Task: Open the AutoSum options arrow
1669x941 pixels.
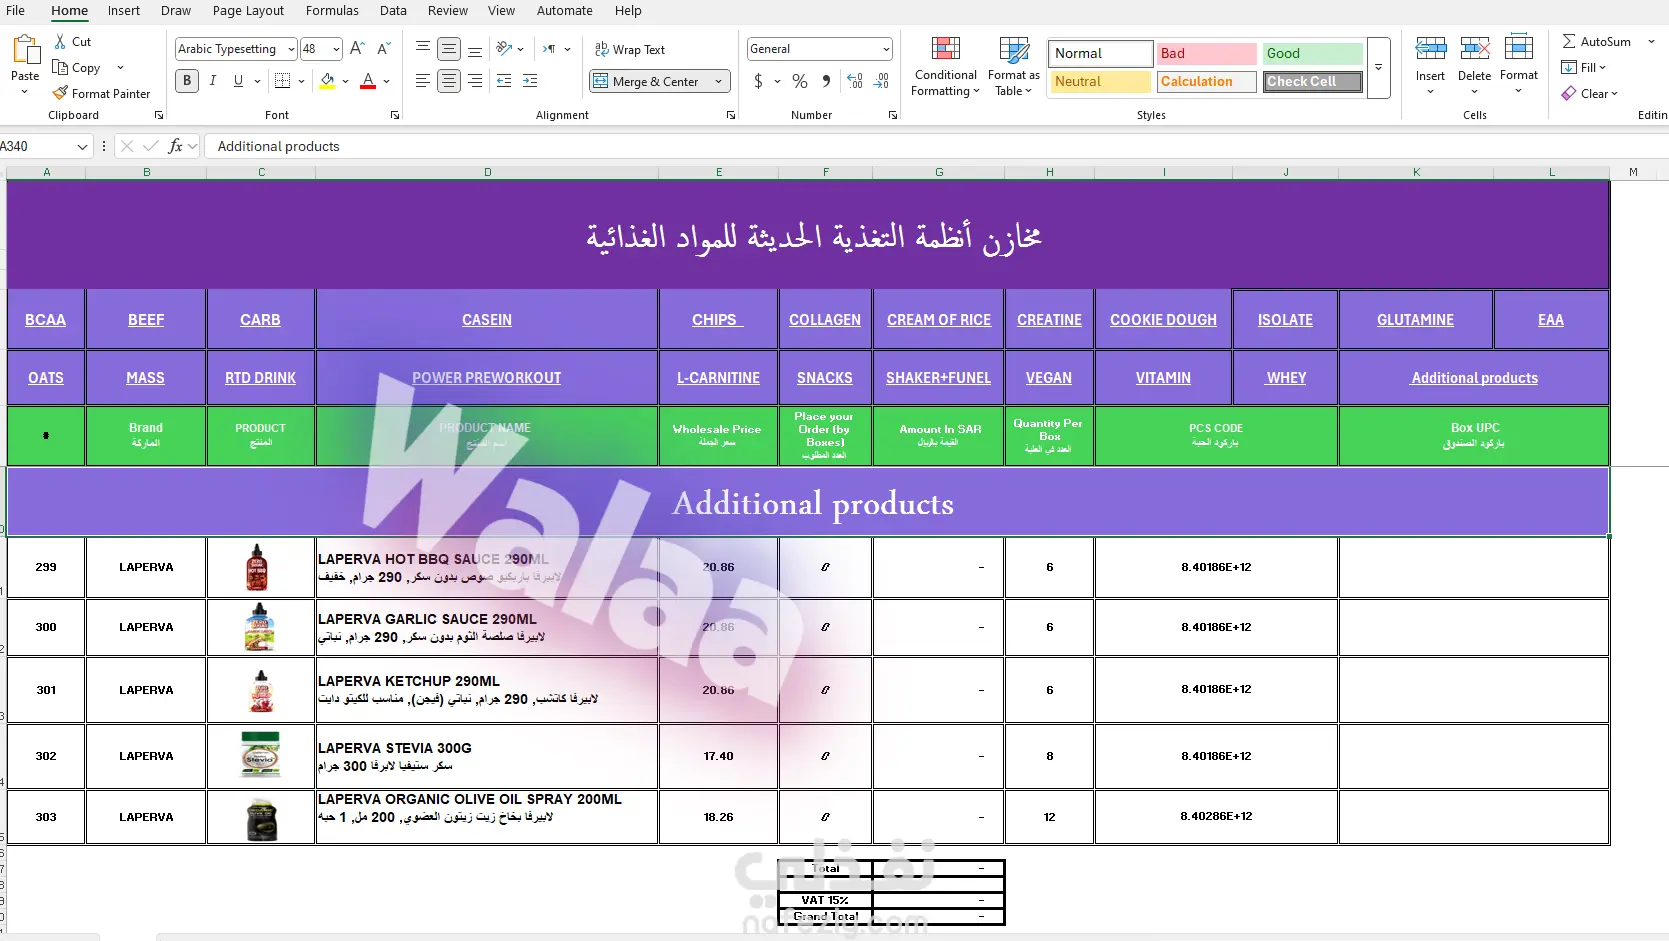Action: [x=1651, y=42]
